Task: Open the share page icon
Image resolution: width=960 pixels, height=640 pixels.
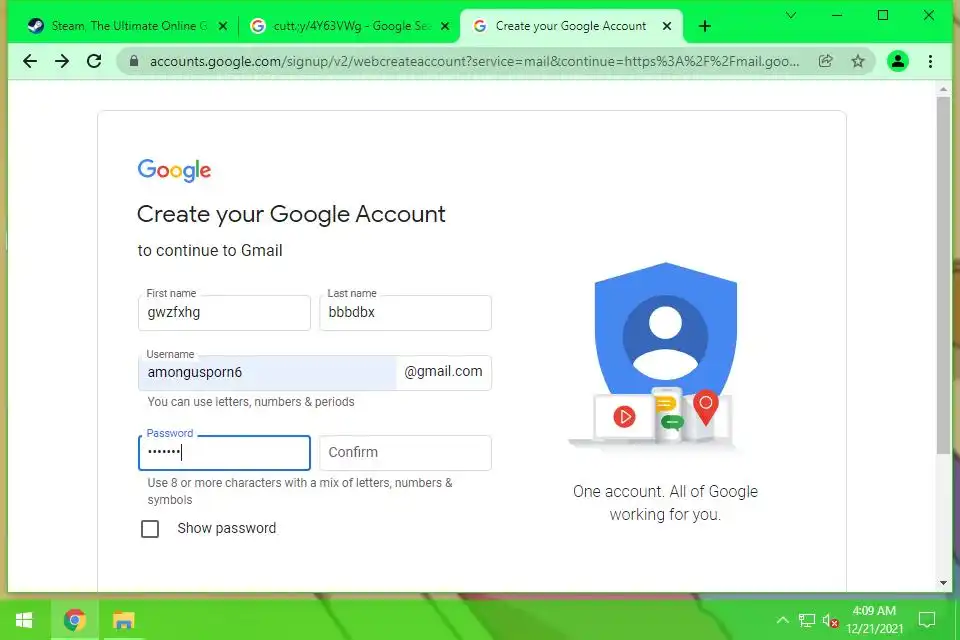Action: [x=825, y=61]
